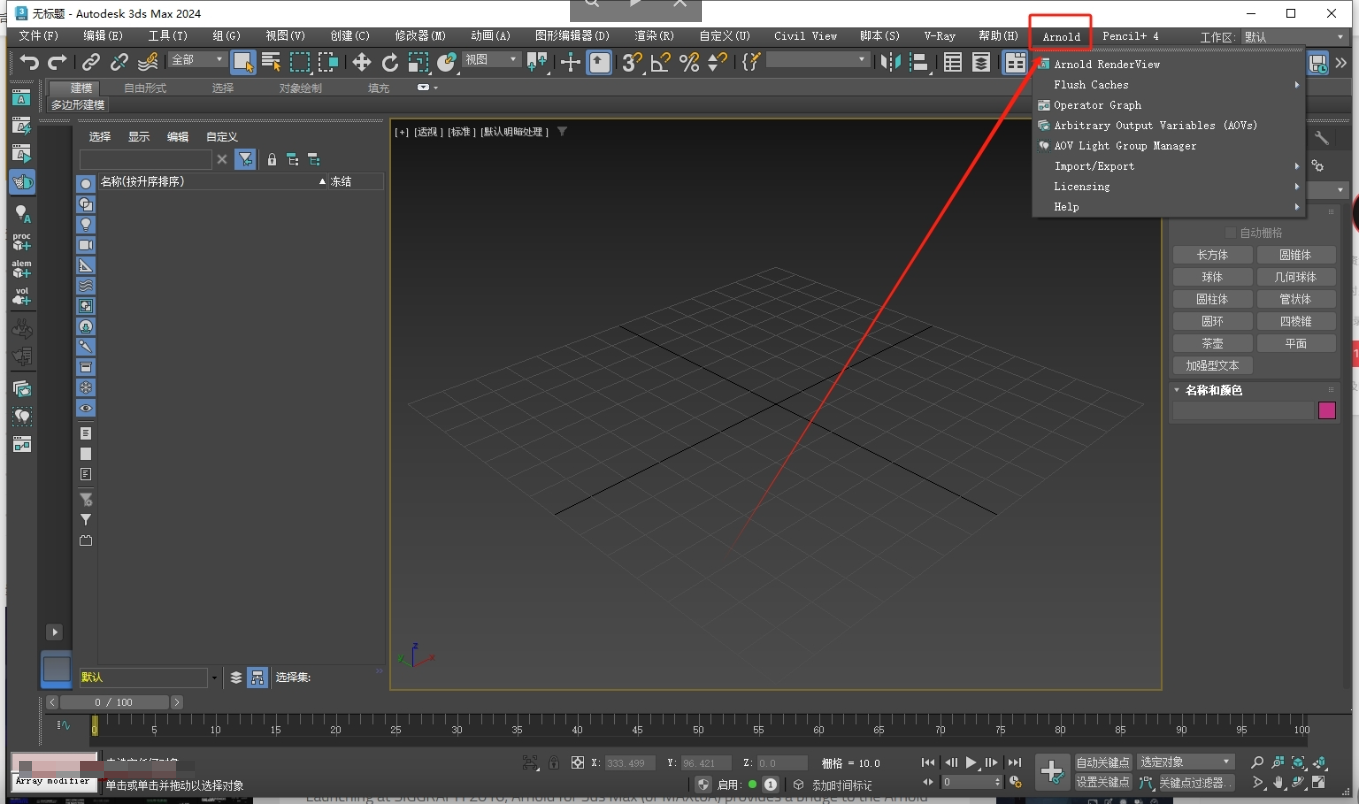
Task: Toggle the 3D Snaps icon
Action: [x=631, y=62]
